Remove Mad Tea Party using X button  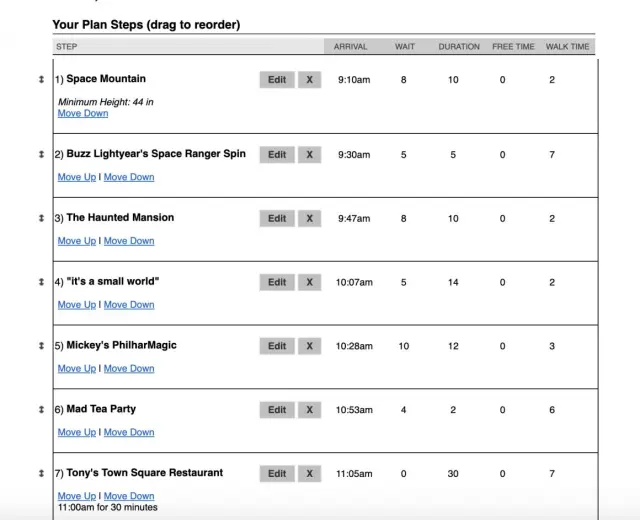(309, 410)
